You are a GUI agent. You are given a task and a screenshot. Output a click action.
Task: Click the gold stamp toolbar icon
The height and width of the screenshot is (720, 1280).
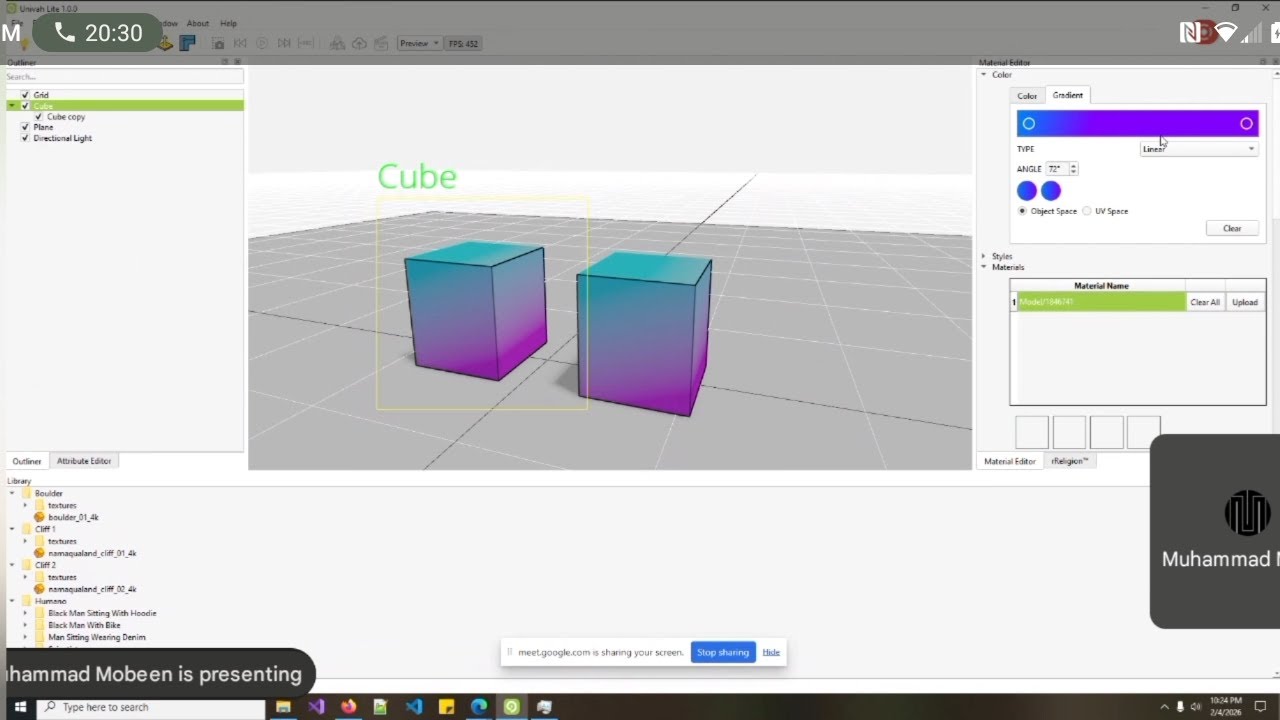(x=166, y=43)
